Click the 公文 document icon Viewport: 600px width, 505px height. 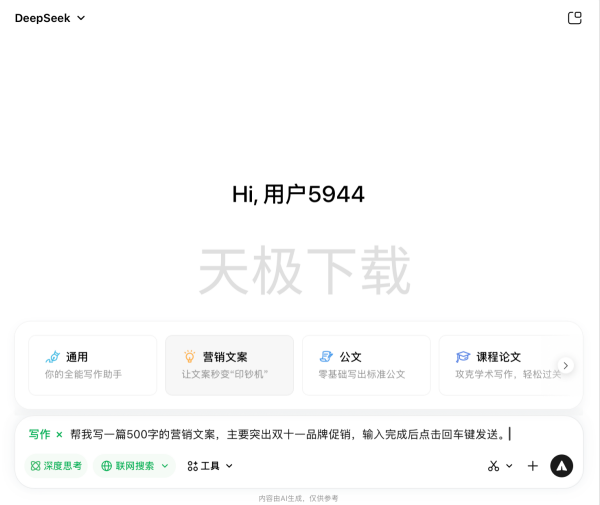[x=326, y=357]
